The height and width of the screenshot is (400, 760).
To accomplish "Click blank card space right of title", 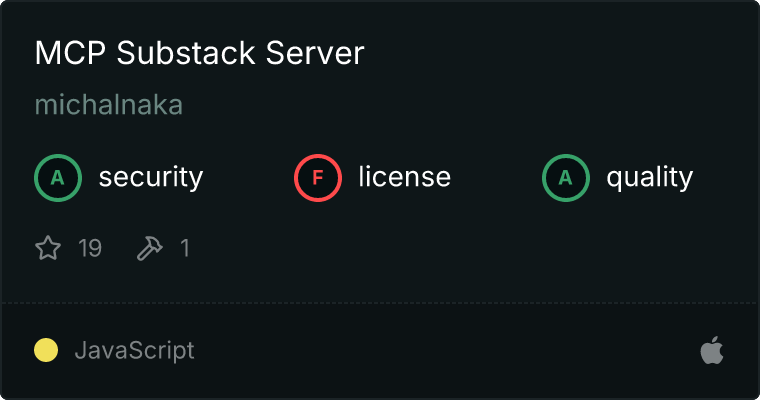I will [560, 54].
